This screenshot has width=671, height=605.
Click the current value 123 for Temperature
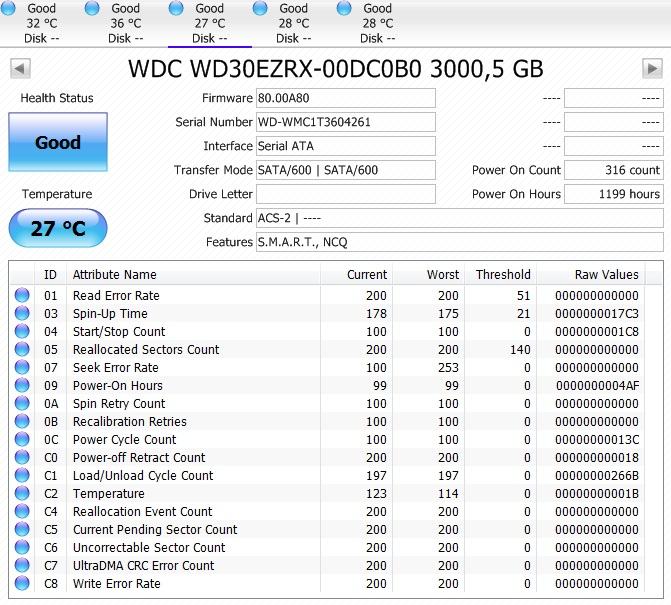(376, 493)
